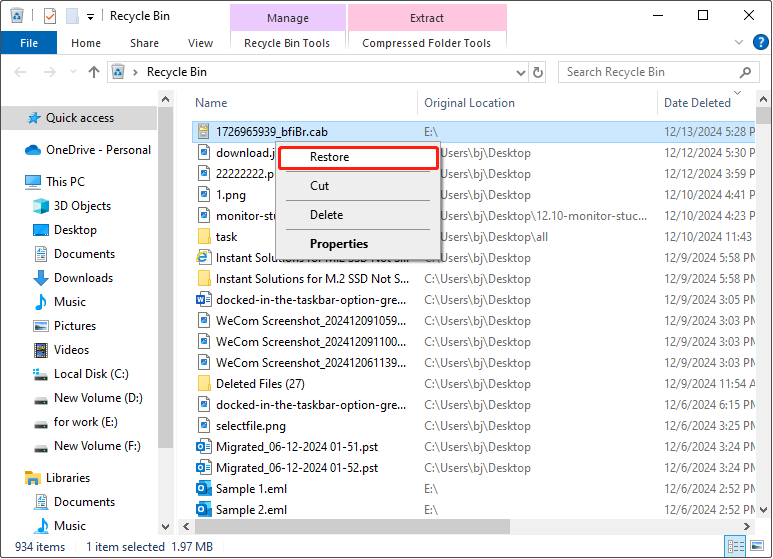Open the Compressed Folder Tools tab
This screenshot has height=559, width=773.
click(x=426, y=43)
